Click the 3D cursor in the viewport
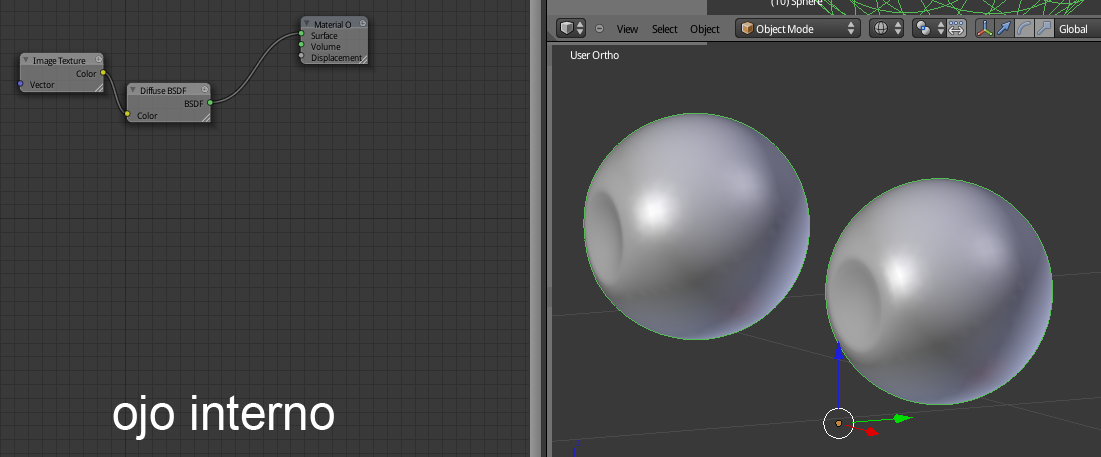1101x457 pixels. coord(838,424)
